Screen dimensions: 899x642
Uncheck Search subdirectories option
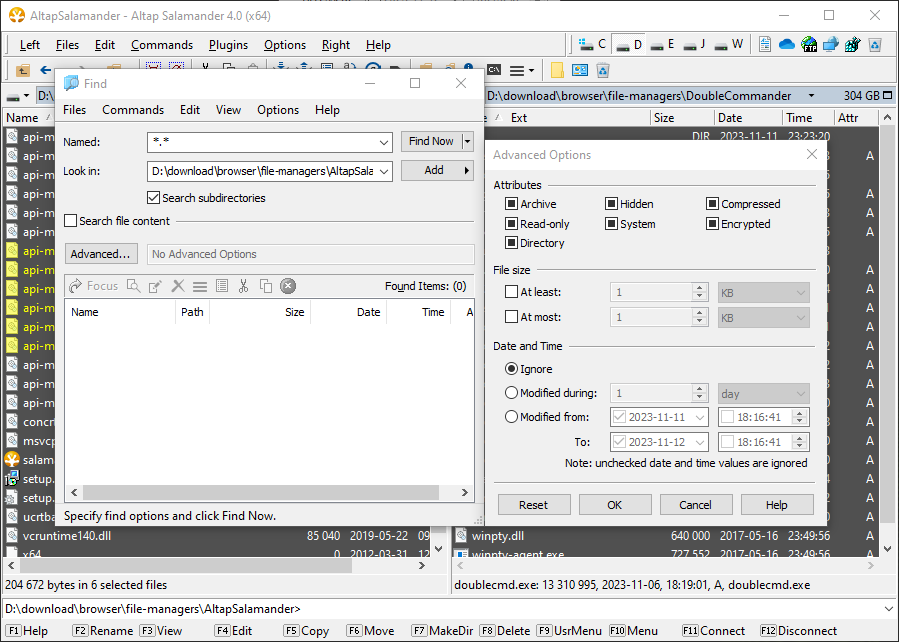click(x=154, y=198)
